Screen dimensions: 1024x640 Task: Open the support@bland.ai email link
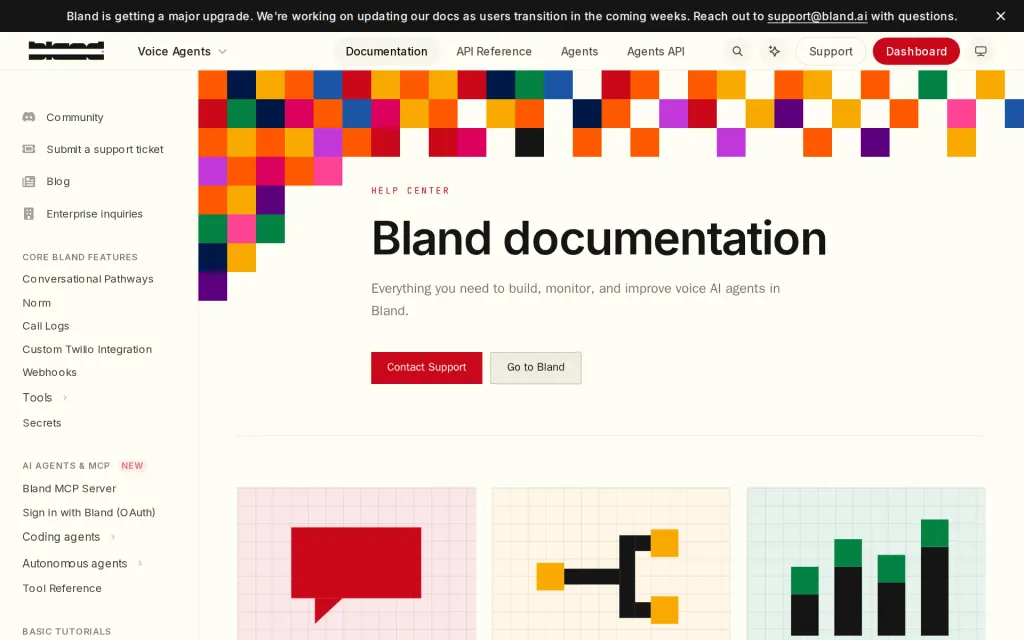pos(817,16)
